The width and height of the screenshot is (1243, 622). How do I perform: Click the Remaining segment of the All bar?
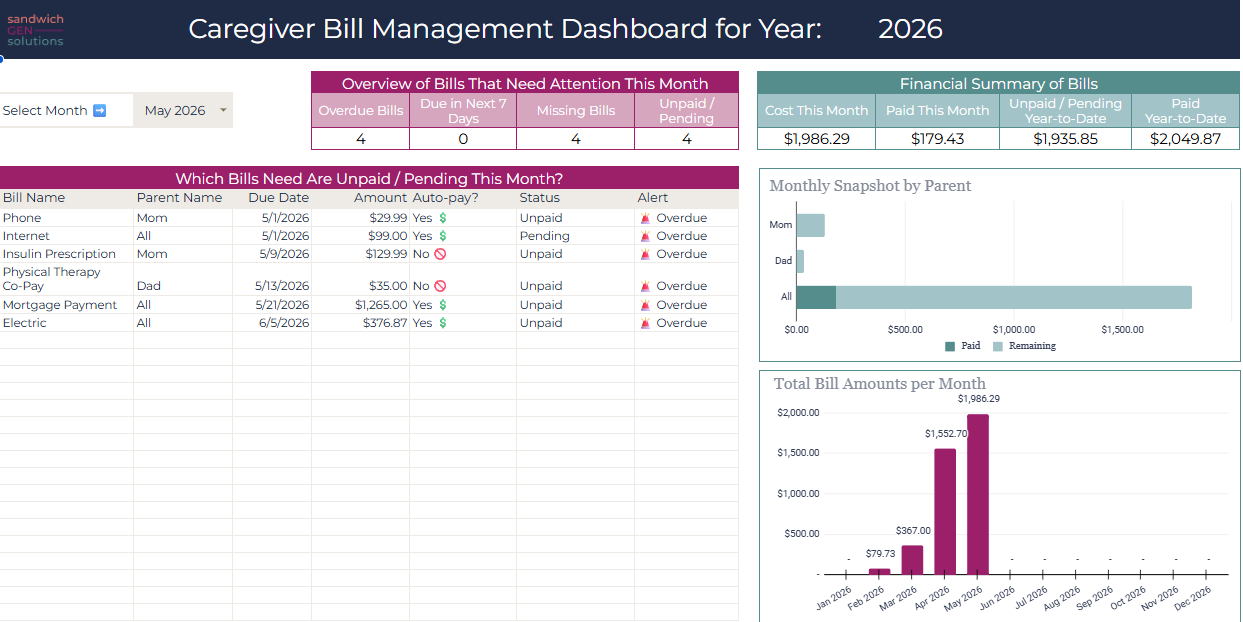coord(1014,297)
